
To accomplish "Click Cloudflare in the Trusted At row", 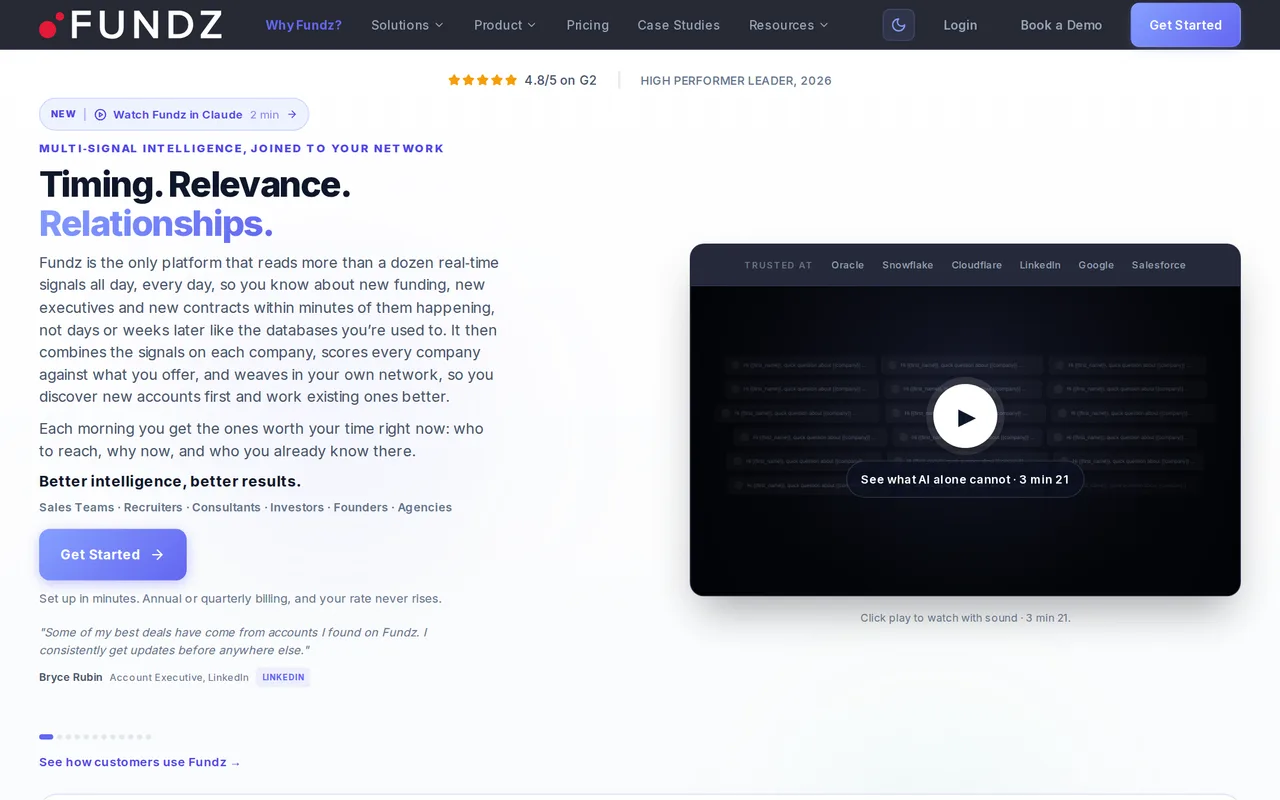I will [977, 265].
